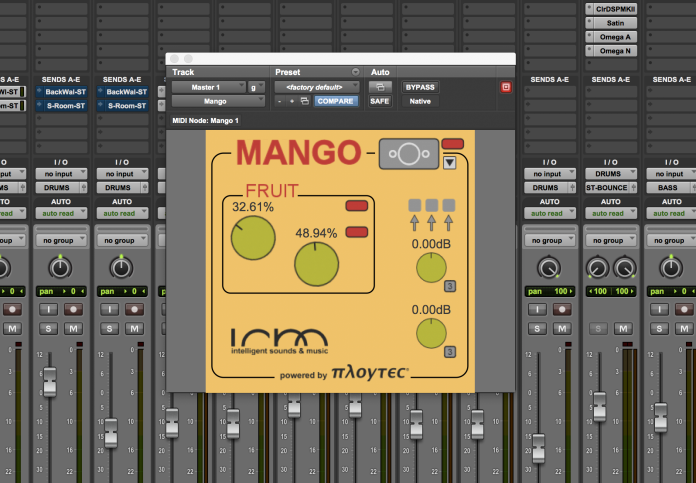Toggle the middle gray square in Mango
696x483 pixels.
tap(431, 205)
